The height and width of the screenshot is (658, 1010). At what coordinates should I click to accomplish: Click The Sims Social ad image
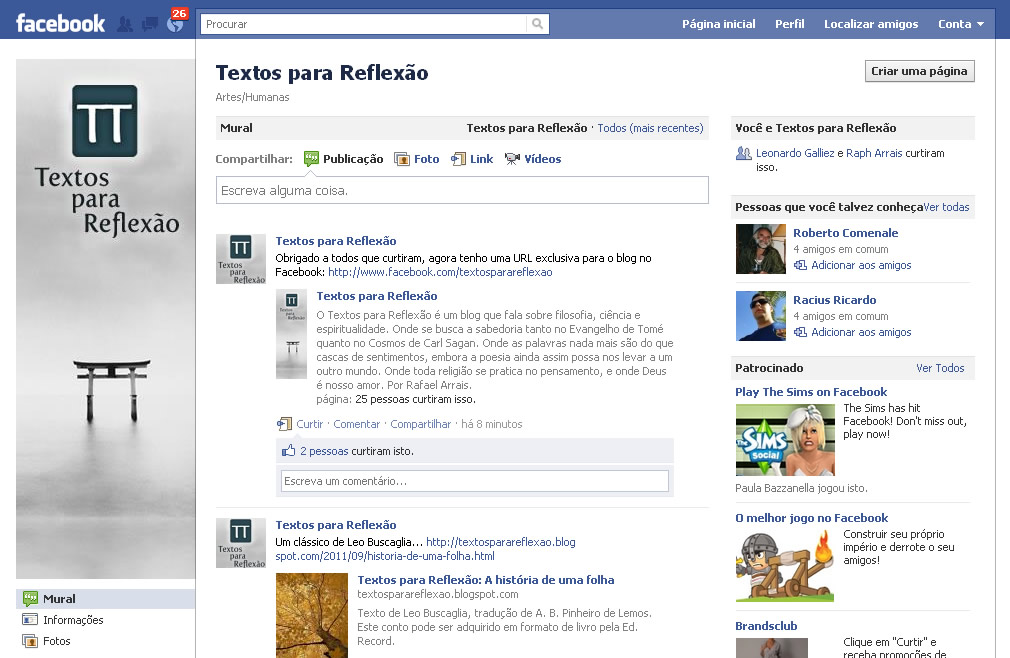(x=785, y=440)
